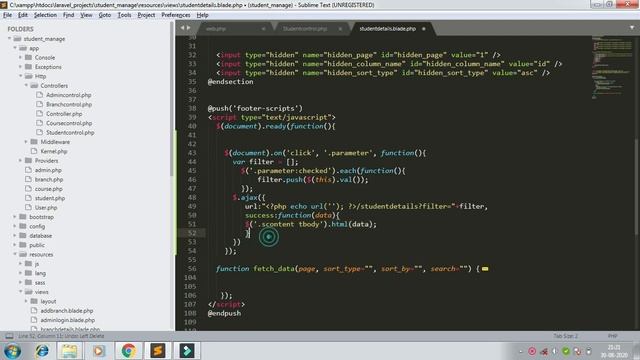Launch Internet Explorer from taskbar
The image size is (640, 360).
42,351
